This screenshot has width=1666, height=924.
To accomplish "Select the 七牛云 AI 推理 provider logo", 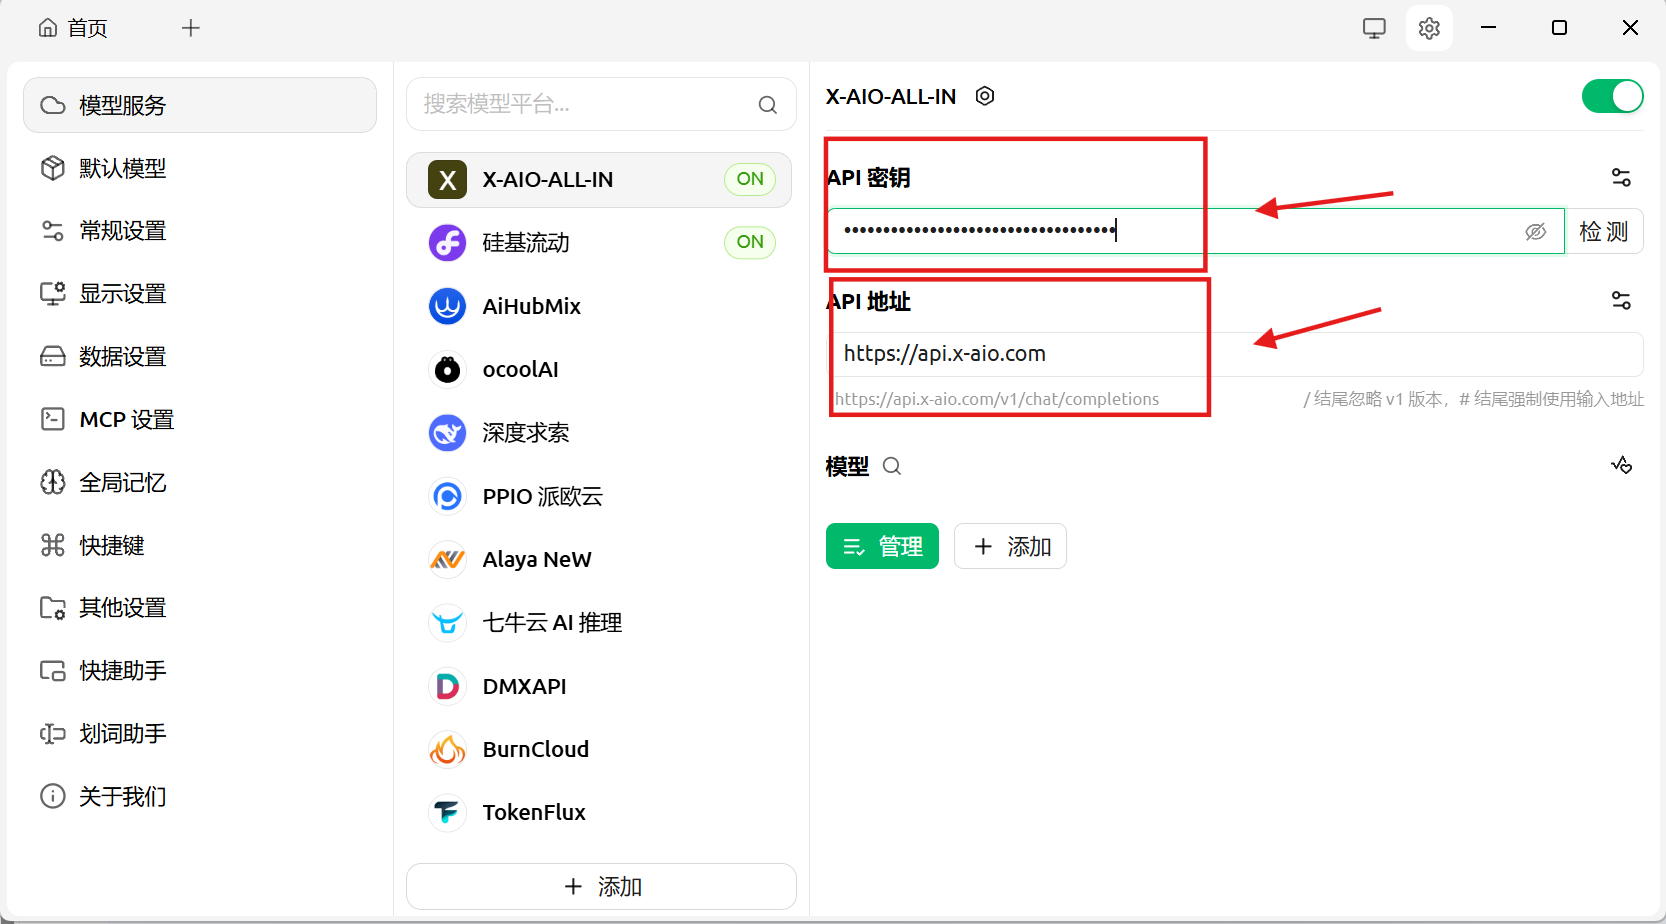I will (447, 623).
